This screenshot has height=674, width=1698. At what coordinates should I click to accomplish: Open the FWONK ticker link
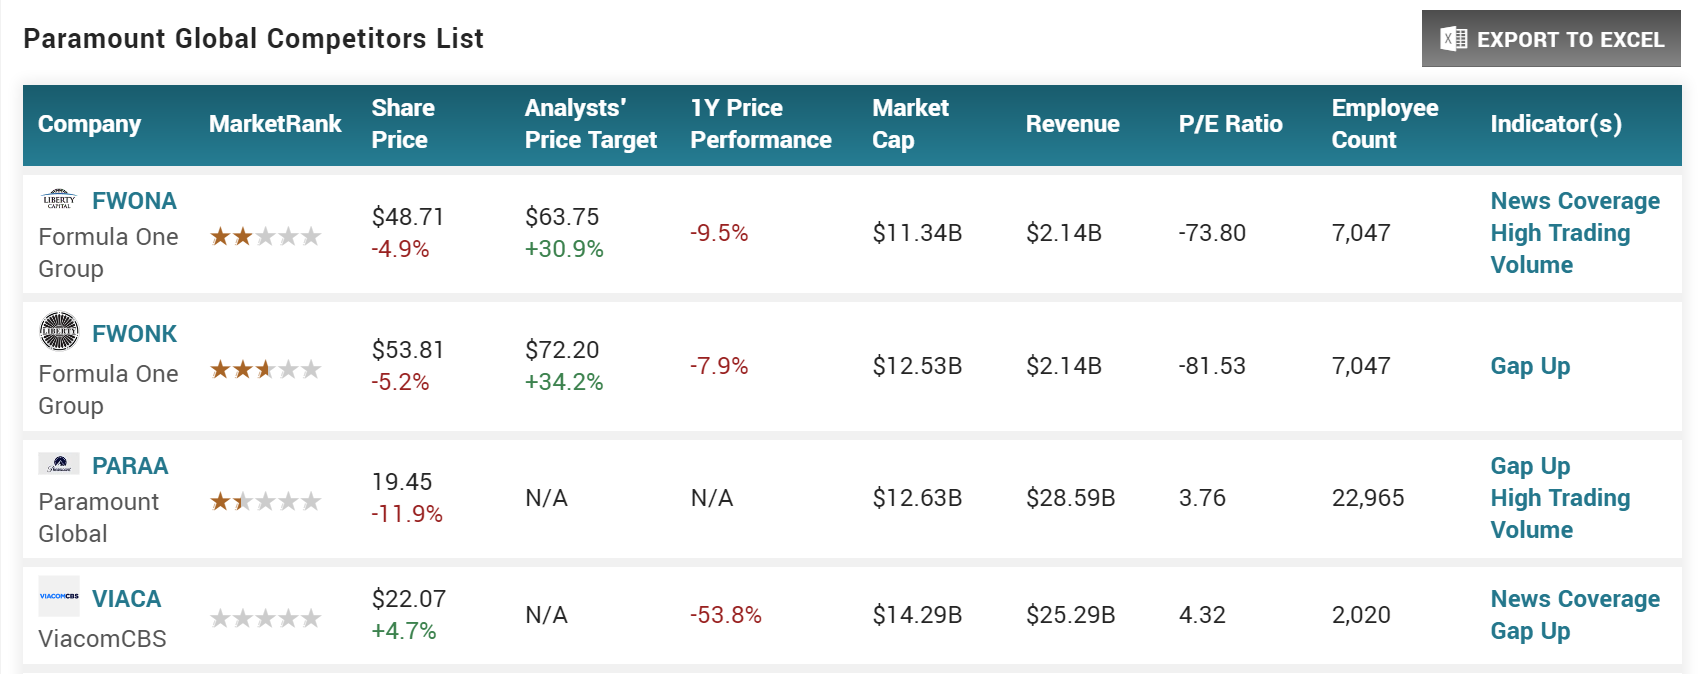(x=134, y=334)
